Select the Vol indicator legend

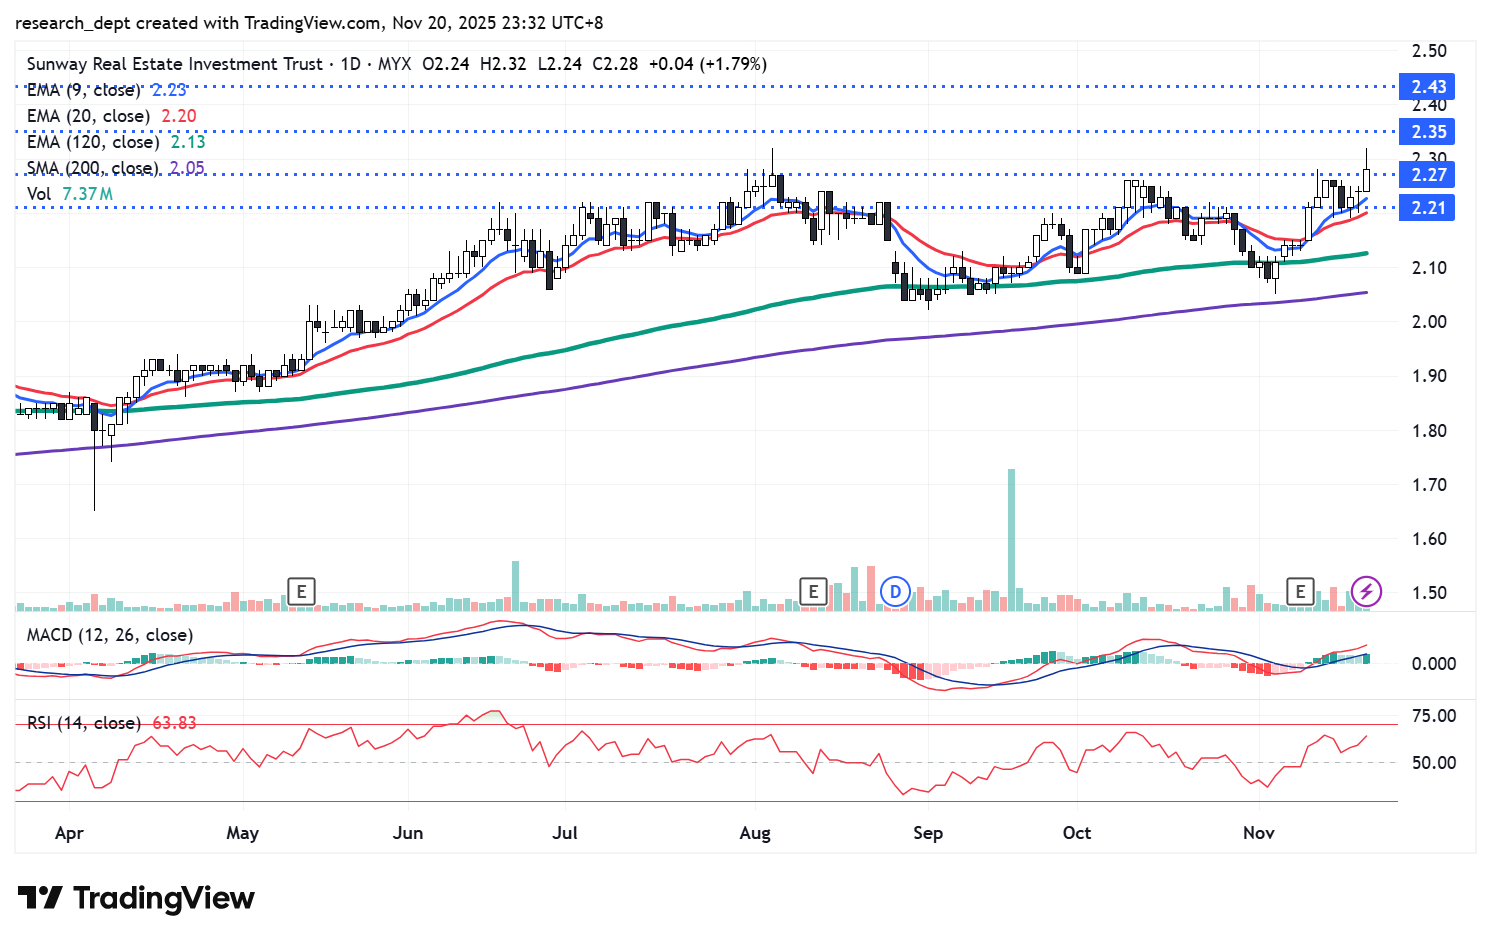coord(39,194)
